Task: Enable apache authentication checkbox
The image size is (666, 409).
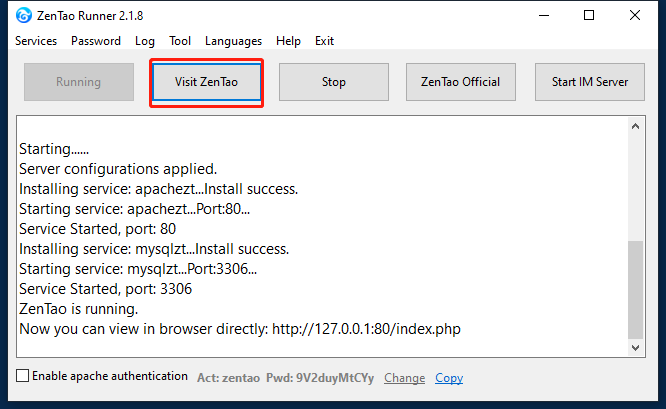Action: point(23,377)
